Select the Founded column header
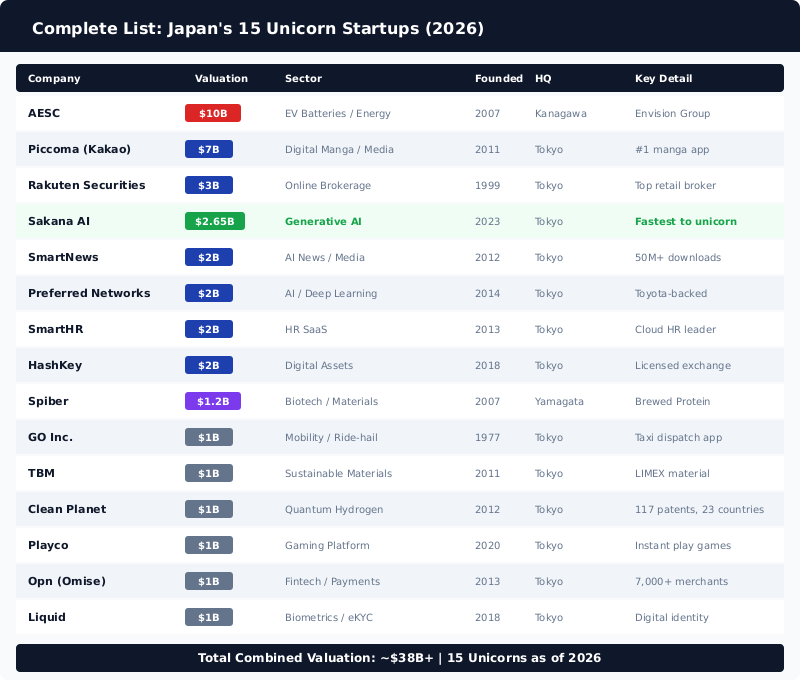 [498, 78]
